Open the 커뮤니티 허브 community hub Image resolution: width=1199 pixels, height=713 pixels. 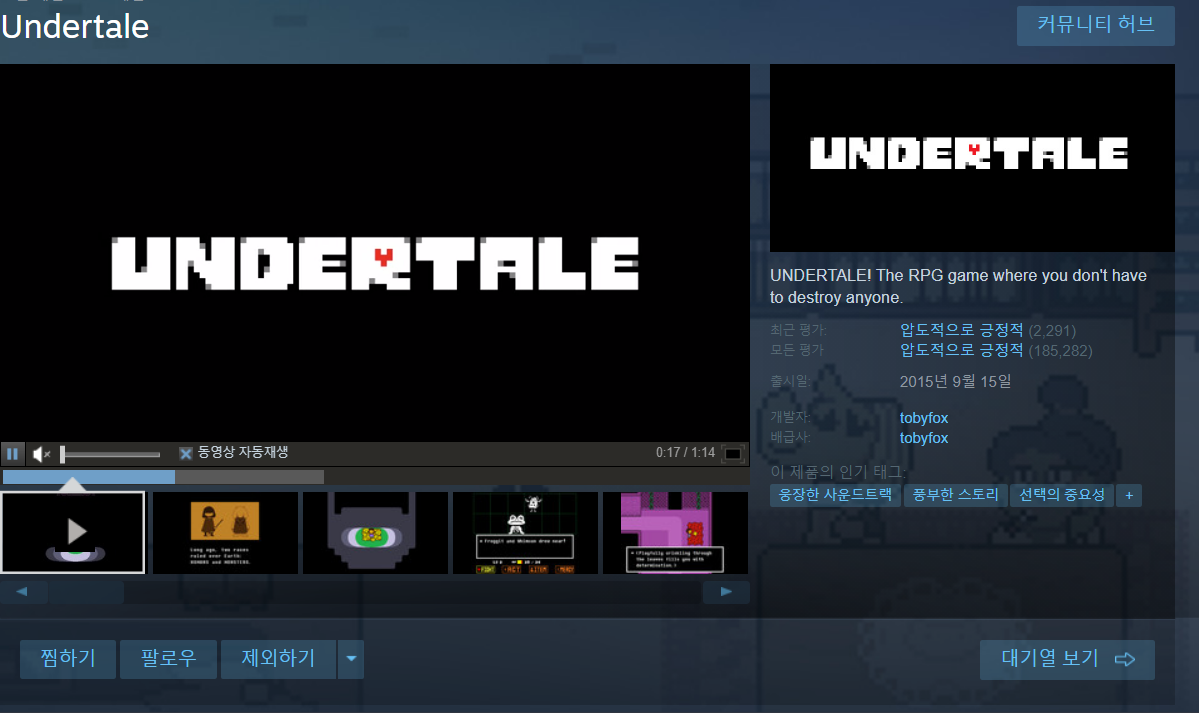pyautogui.click(x=1095, y=25)
